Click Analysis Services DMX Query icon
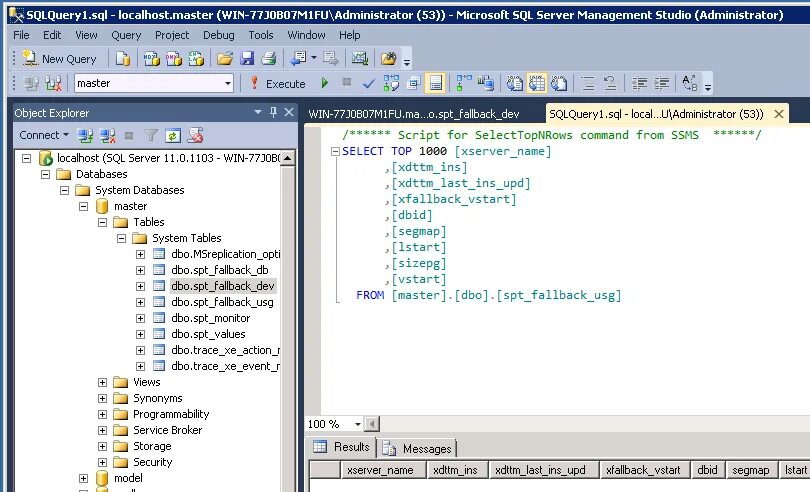Screen dimensions: 810x492 pyautogui.click(x=174, y=59)
